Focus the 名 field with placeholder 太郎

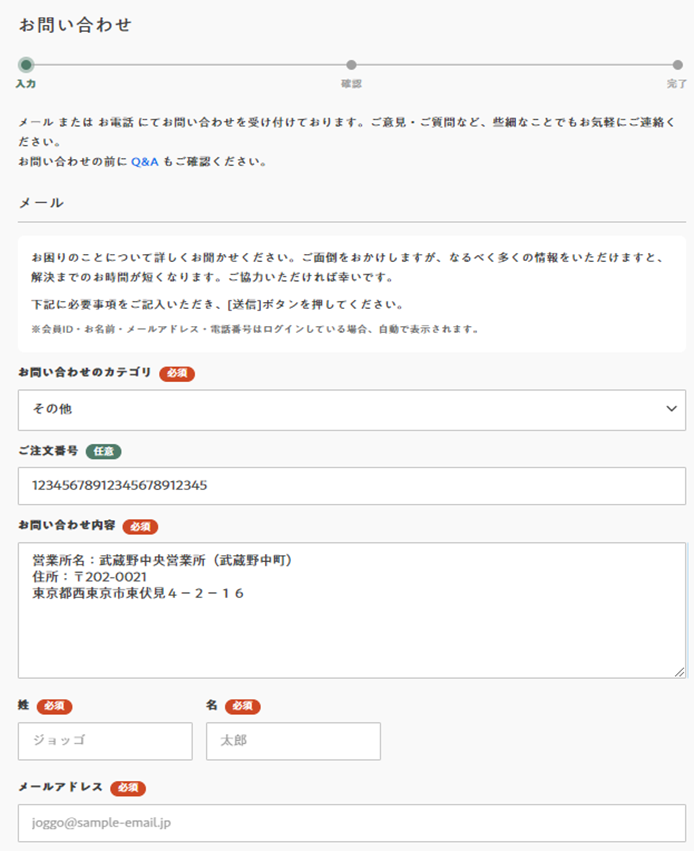pos(293,741)
